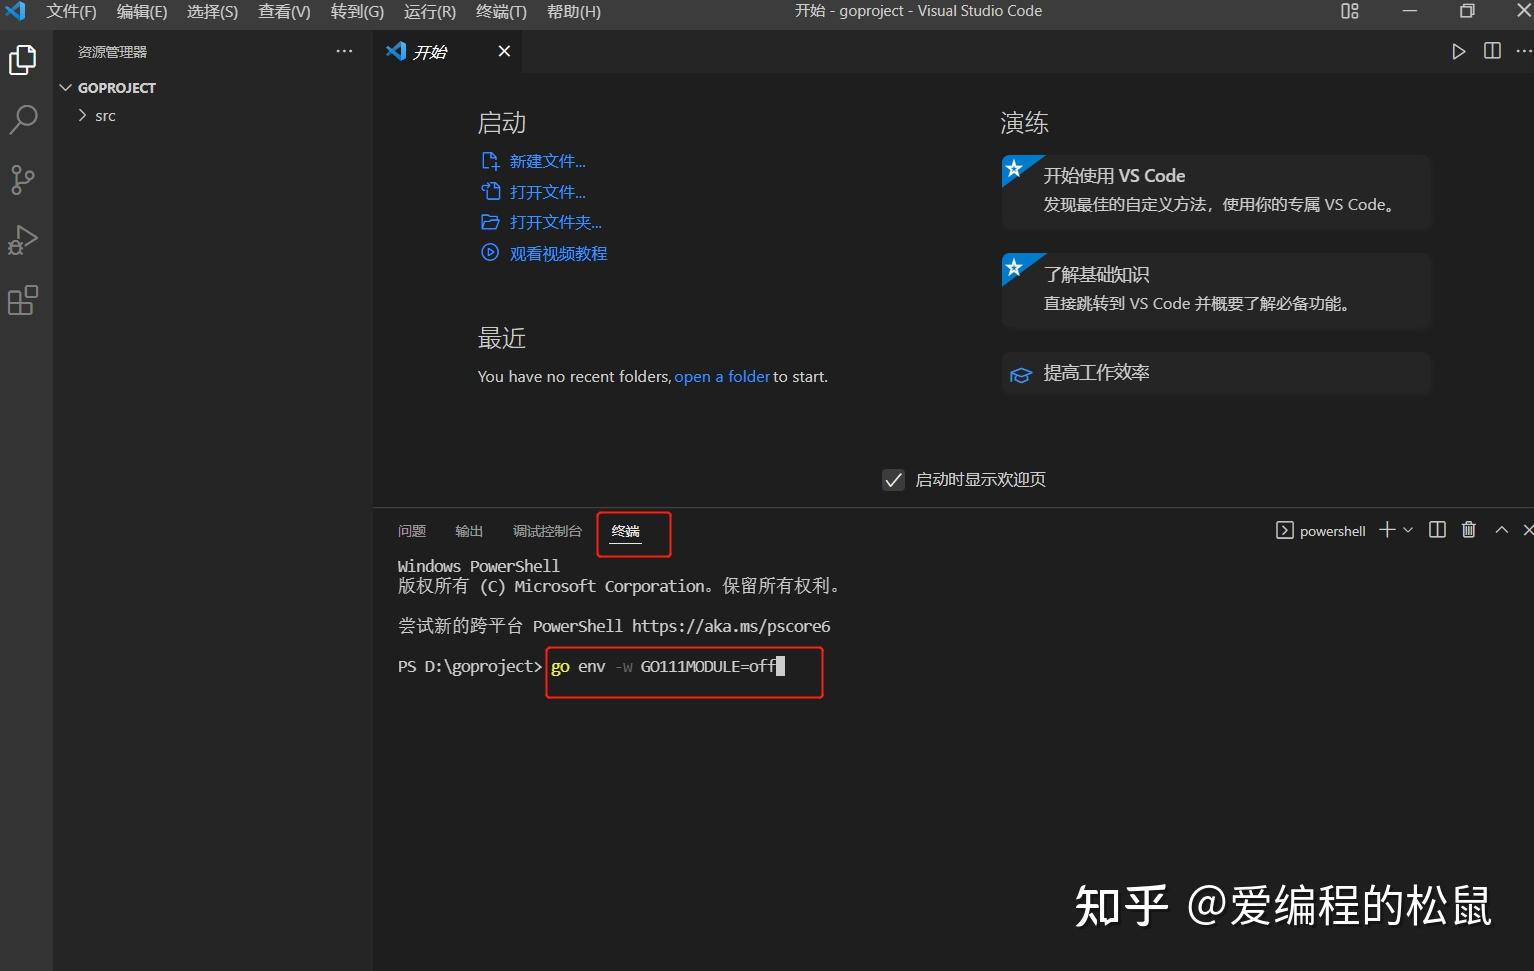Click the 打开文件夹... link
The image size is (1534, 971).
pyautogui.click(x=555, y=222)
